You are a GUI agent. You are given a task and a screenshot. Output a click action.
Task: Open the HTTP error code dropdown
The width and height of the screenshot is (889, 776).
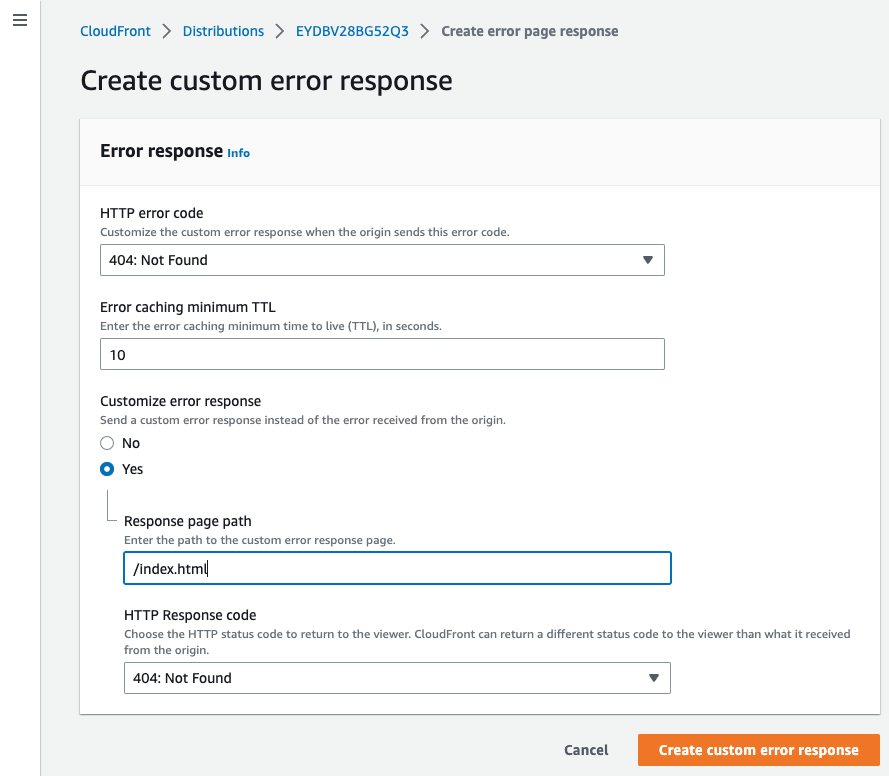pyautogui.click(x=382, y=260)
